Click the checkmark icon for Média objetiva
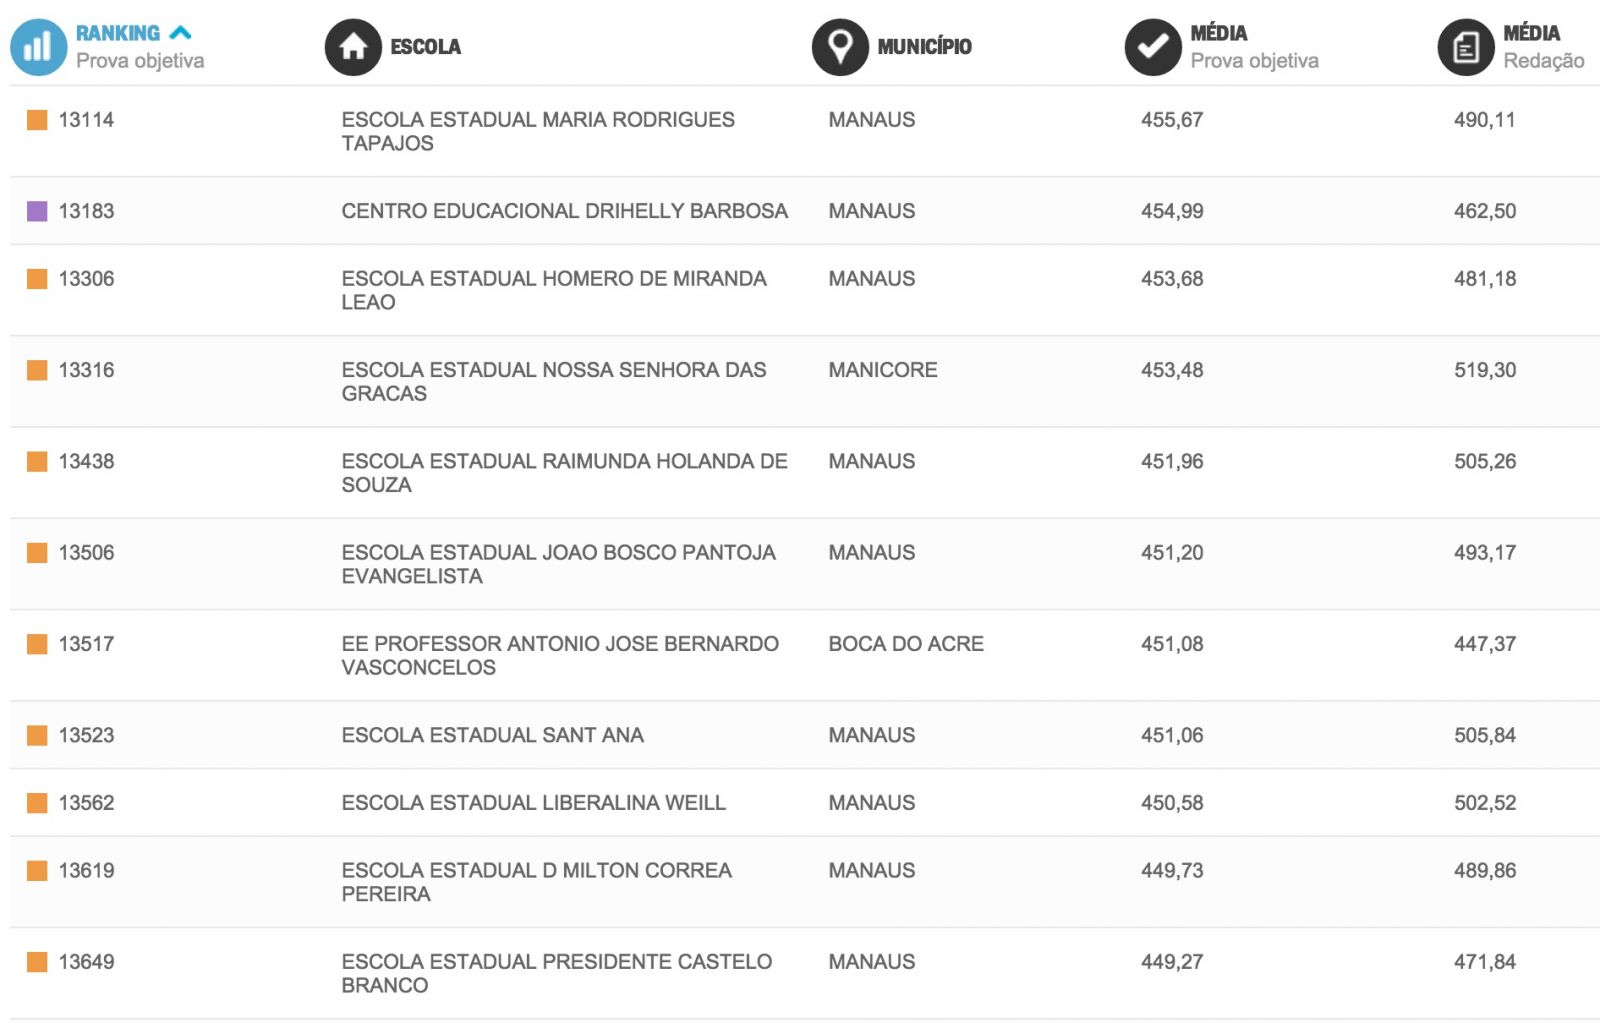1600x1023 pixels. tap(1153, 47)
